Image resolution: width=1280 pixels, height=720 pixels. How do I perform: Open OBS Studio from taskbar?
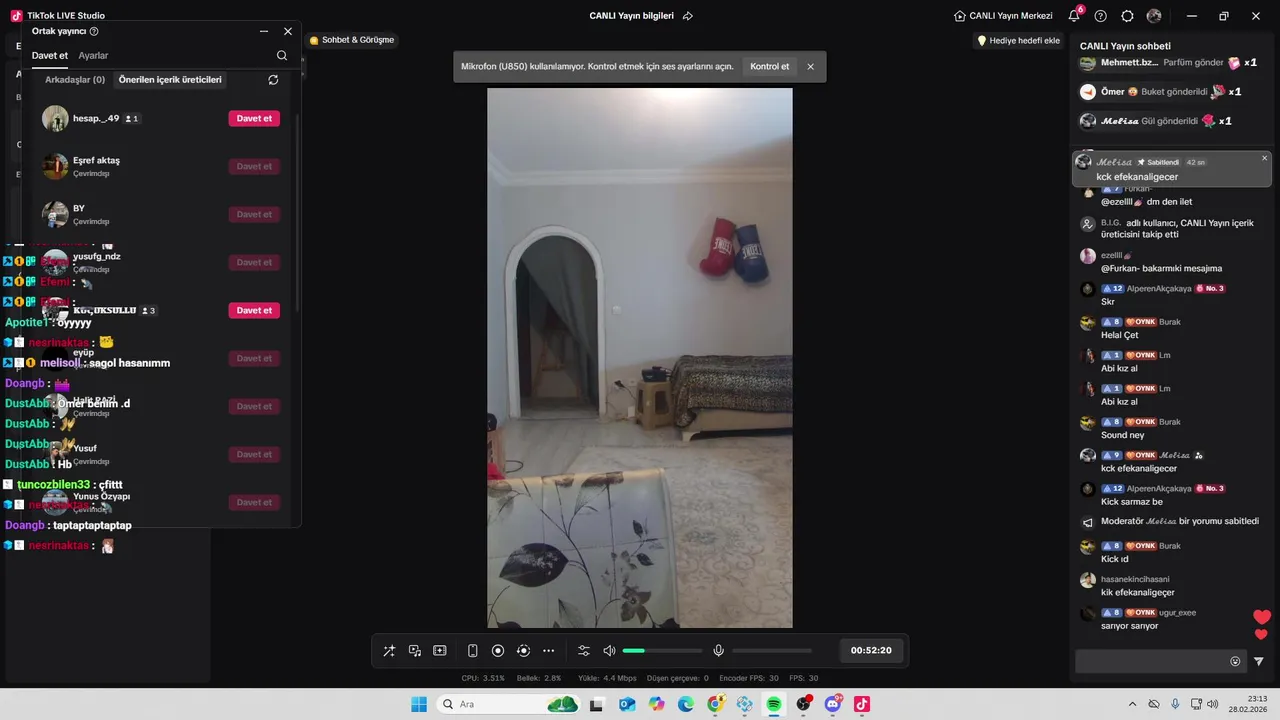[803, 704]
